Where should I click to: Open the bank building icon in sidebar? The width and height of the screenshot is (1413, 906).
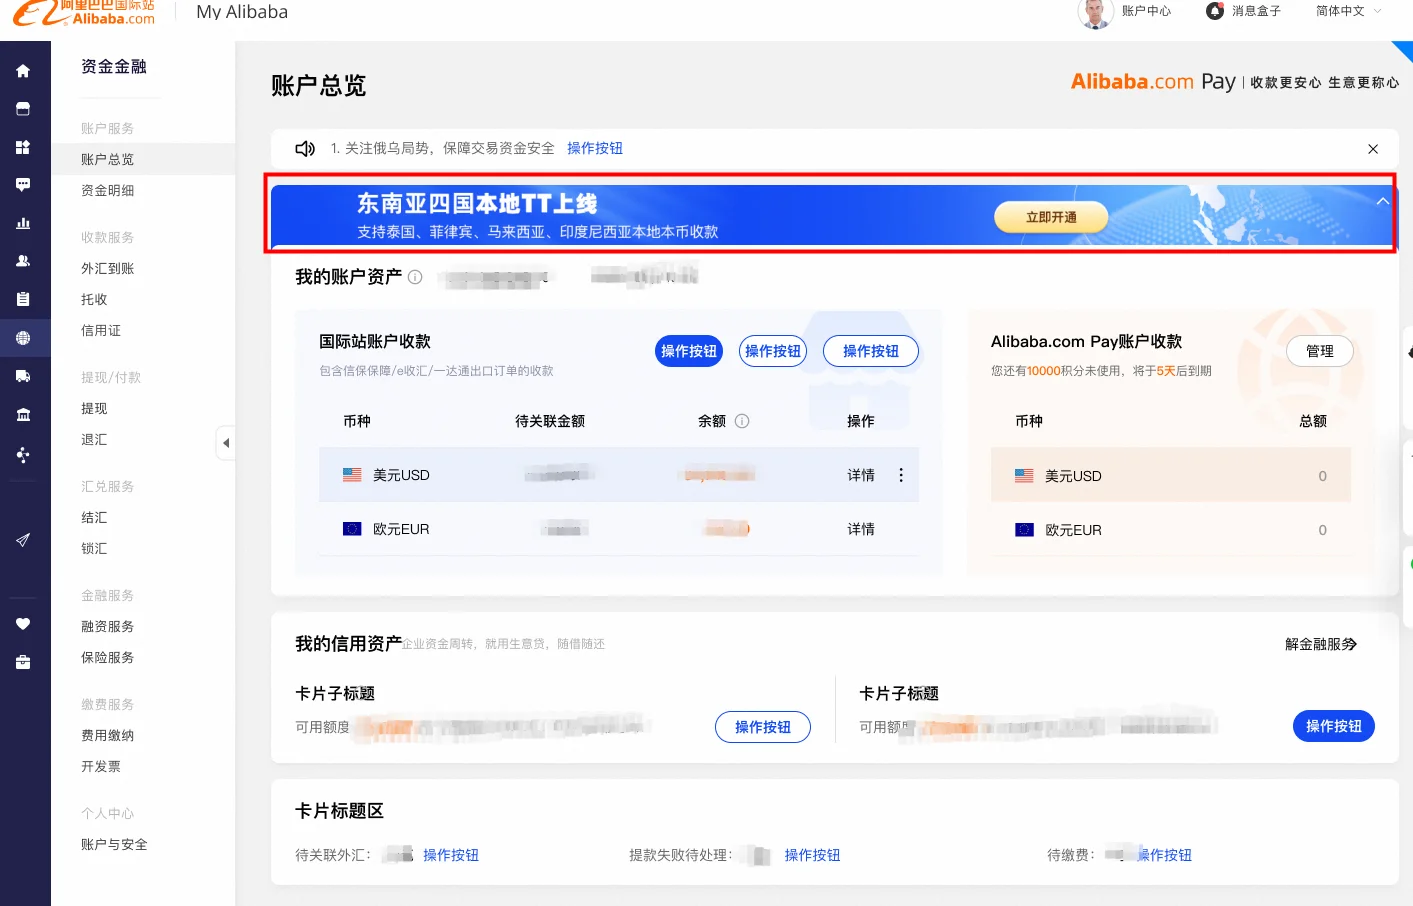tap(23, 415)
